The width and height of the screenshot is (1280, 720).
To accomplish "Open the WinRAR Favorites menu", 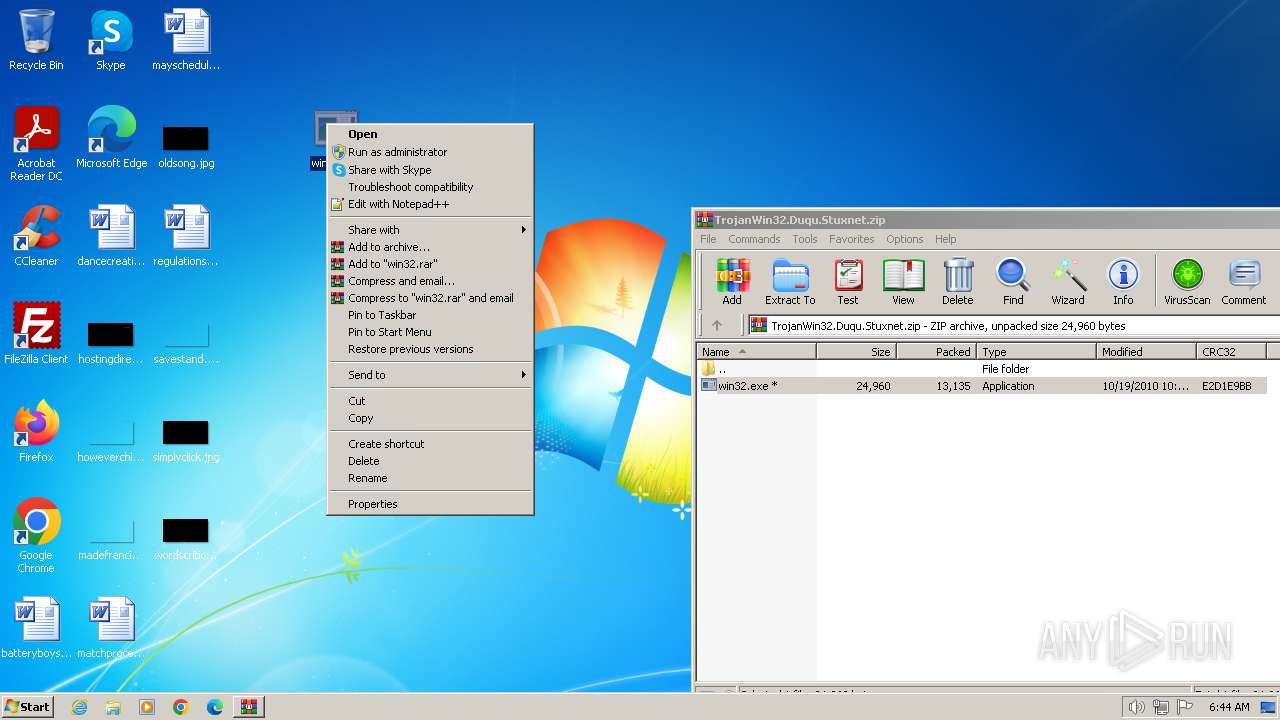I will click(x=852, y=239).
